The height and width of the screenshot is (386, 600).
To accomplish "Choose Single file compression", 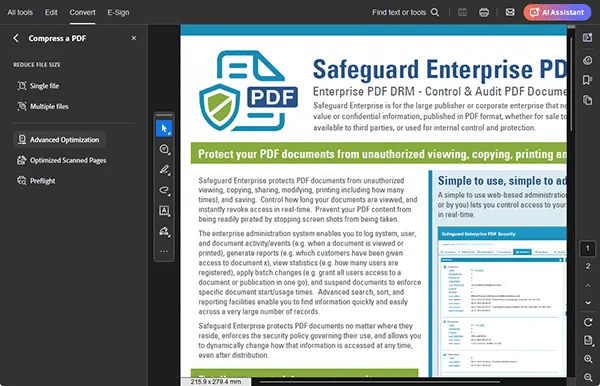I will (x=38, y=86).
